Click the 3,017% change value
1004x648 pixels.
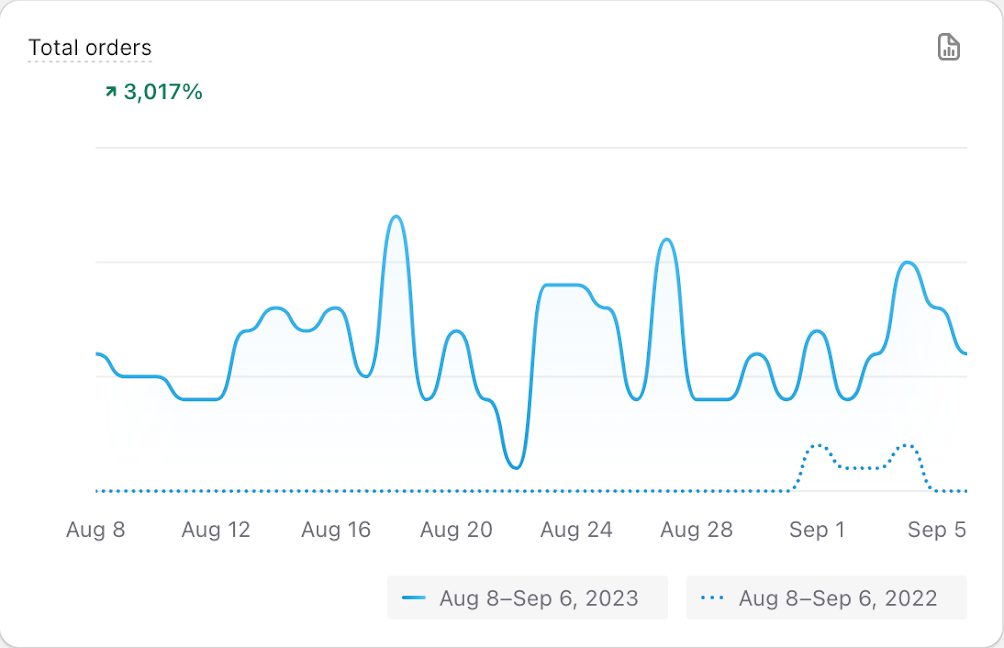coord(163,92)
